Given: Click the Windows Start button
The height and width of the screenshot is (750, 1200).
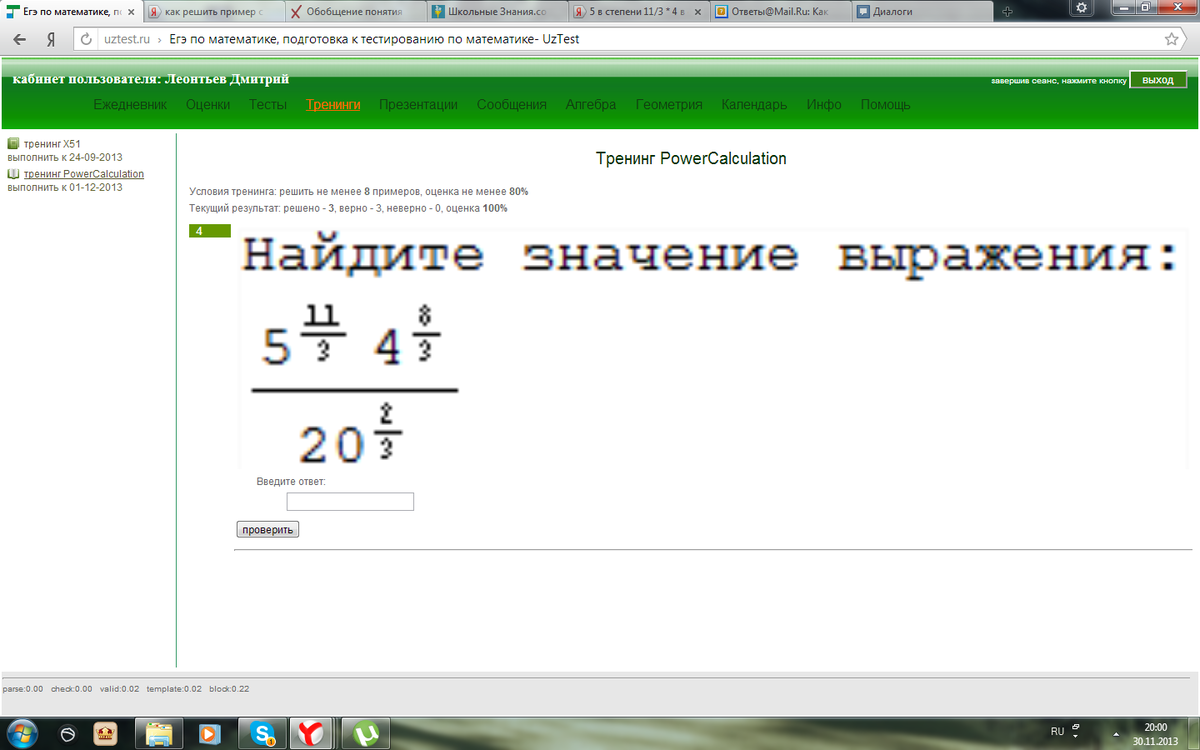Looking at the screenshot, I should point(21,733).
